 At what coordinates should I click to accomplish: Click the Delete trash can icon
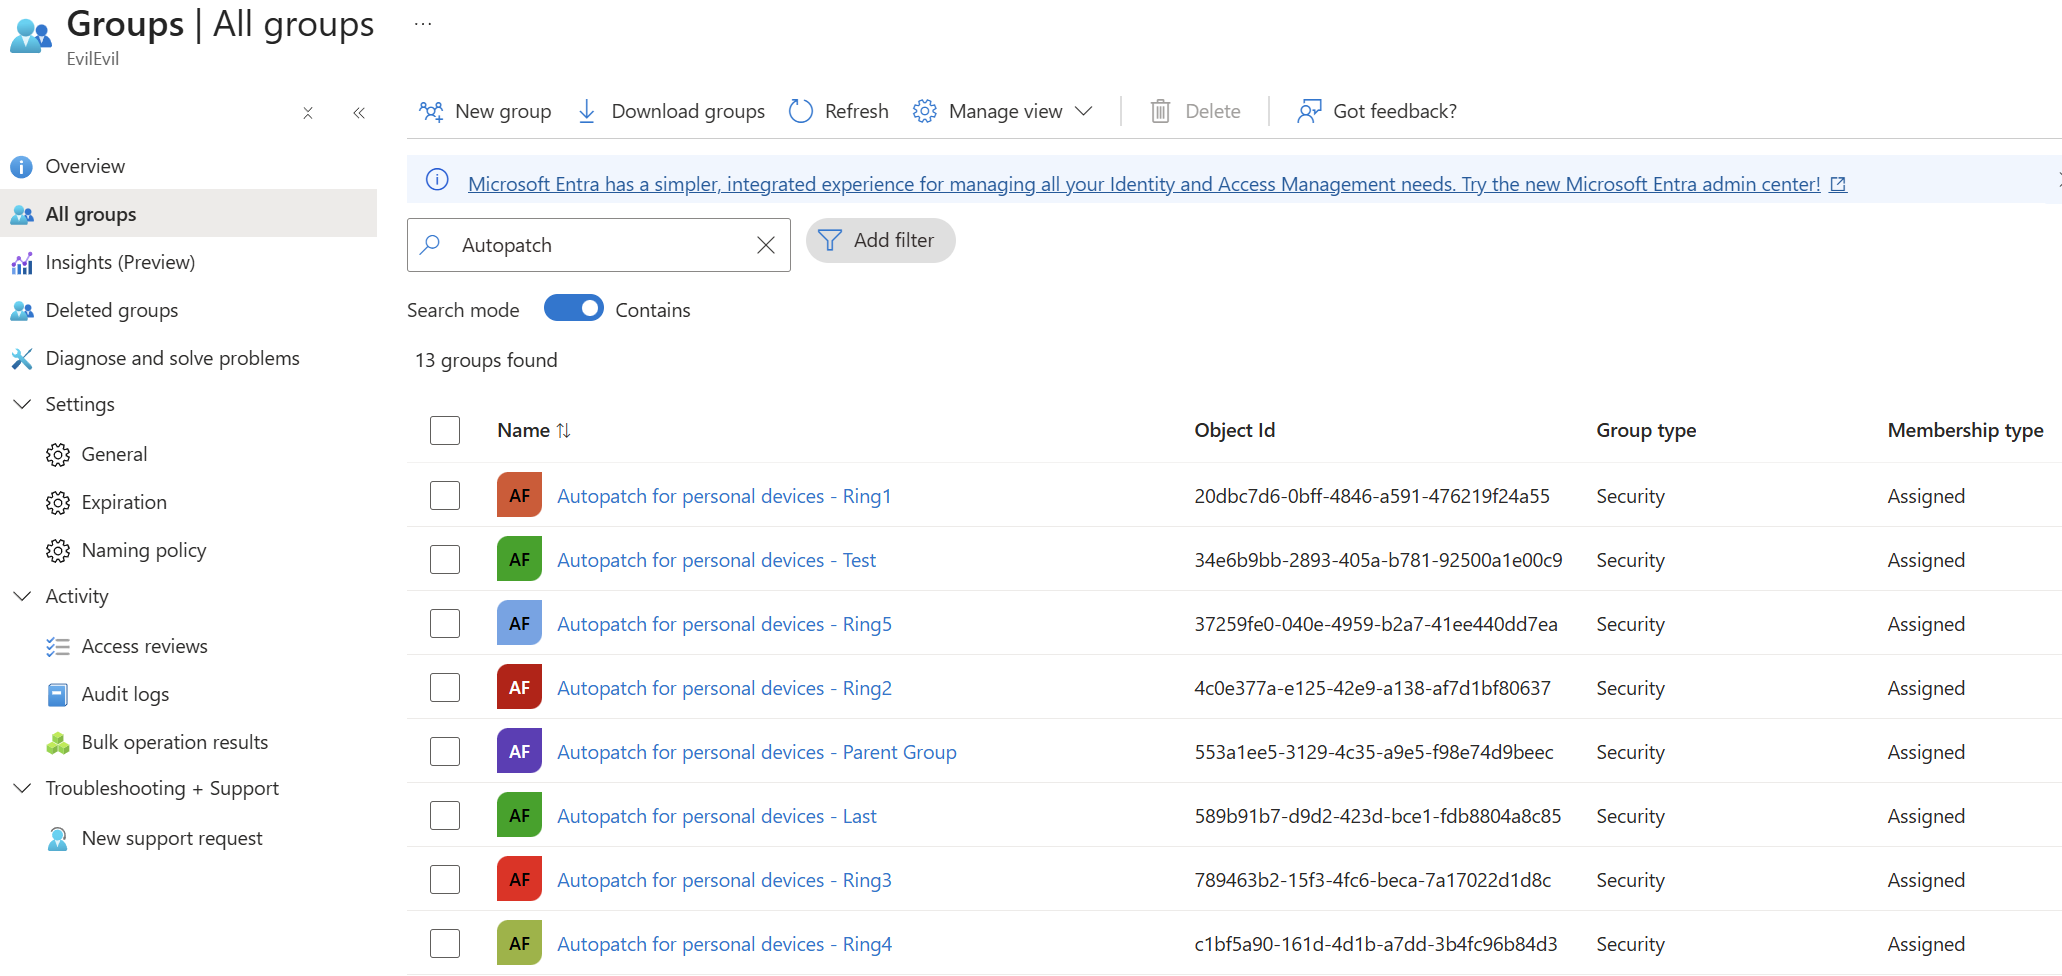(1160, 111)
